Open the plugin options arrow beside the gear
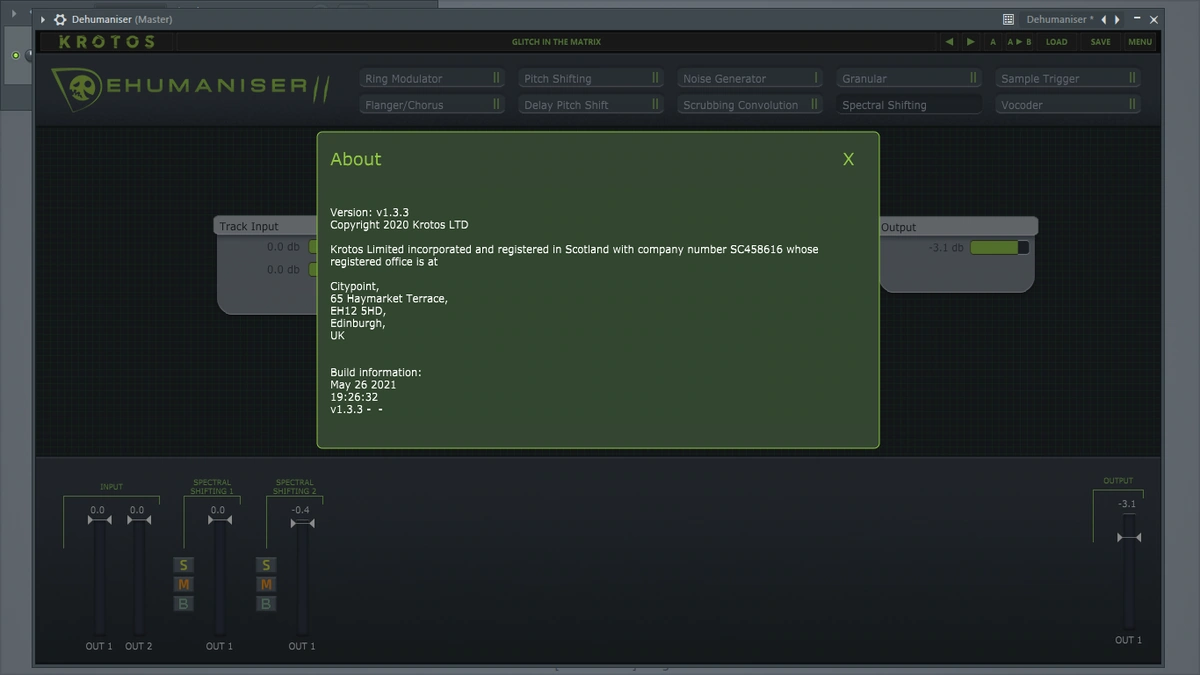The image size is (1200, 675). pyautogui.click(x=43, y=19)
